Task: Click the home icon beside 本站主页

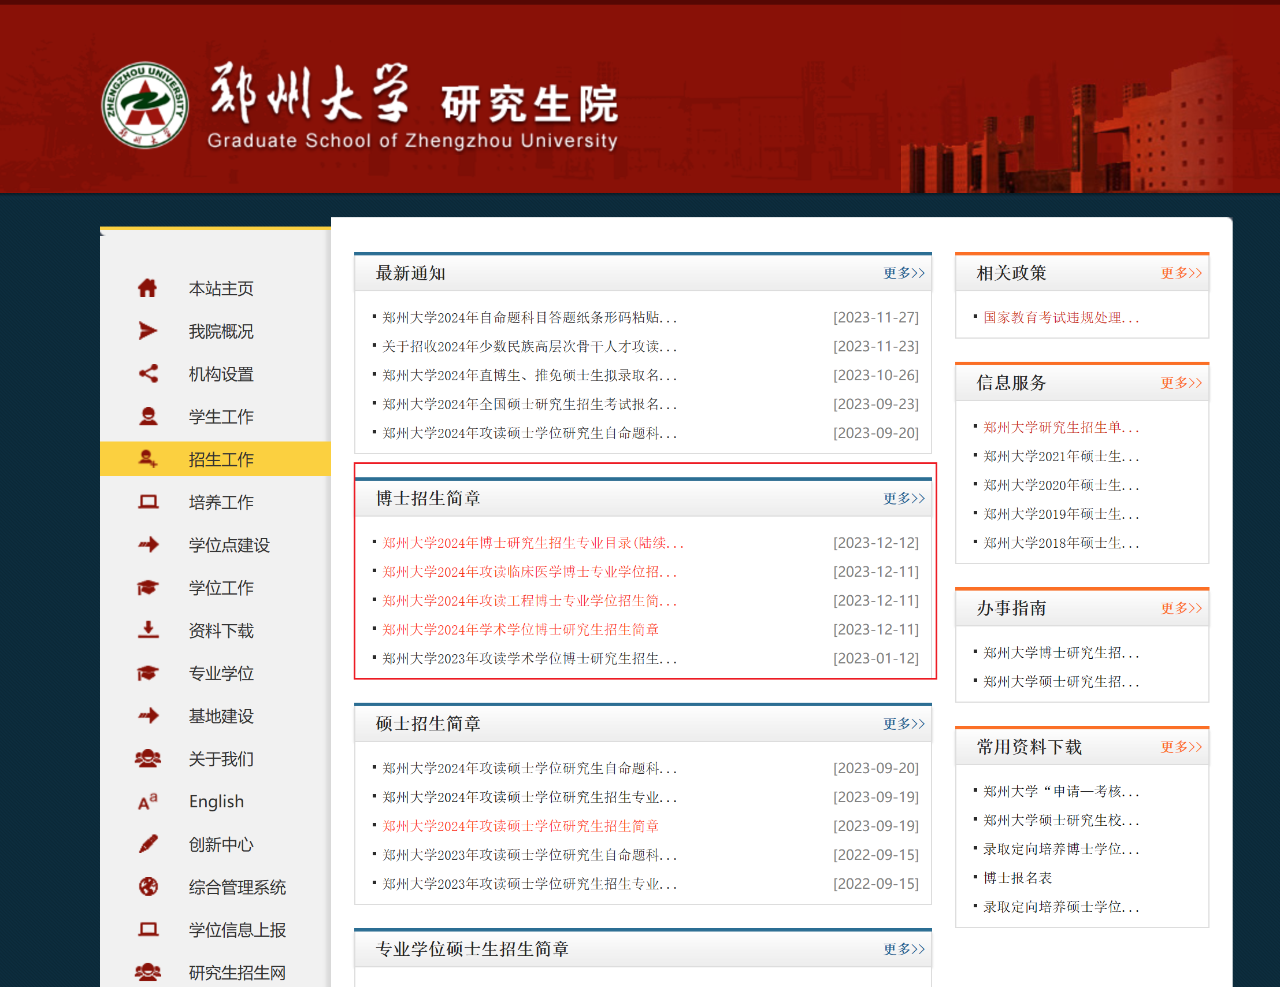Action: point(147,288)
